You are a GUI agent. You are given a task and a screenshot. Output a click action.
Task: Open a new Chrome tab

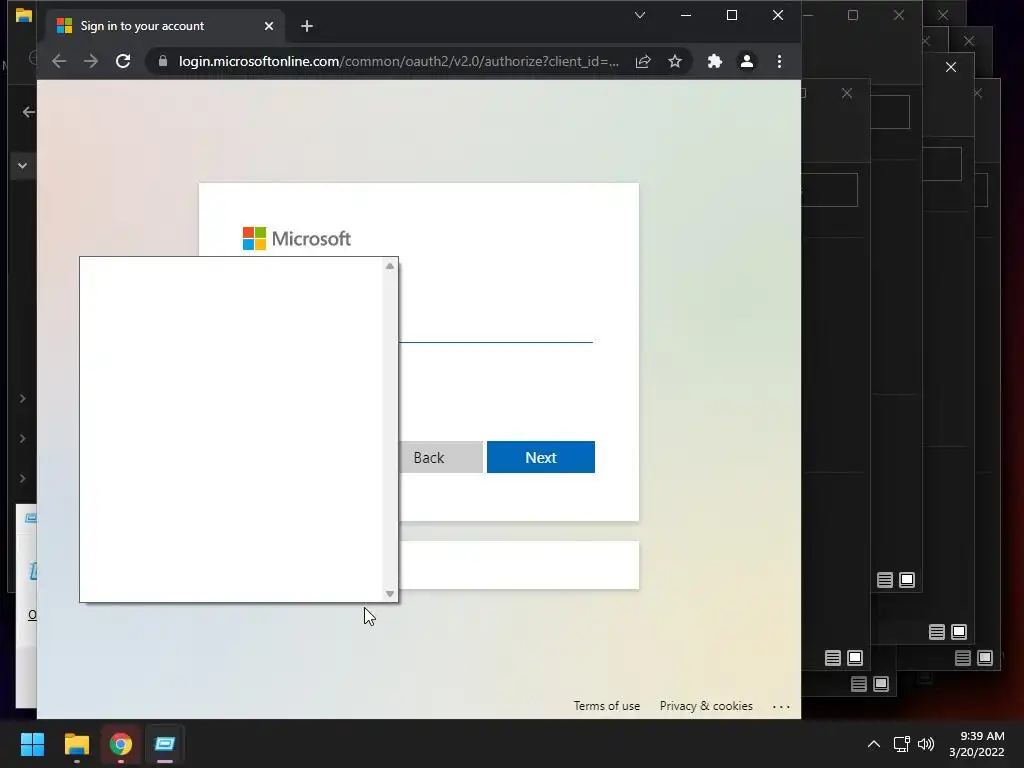(307, 26)
